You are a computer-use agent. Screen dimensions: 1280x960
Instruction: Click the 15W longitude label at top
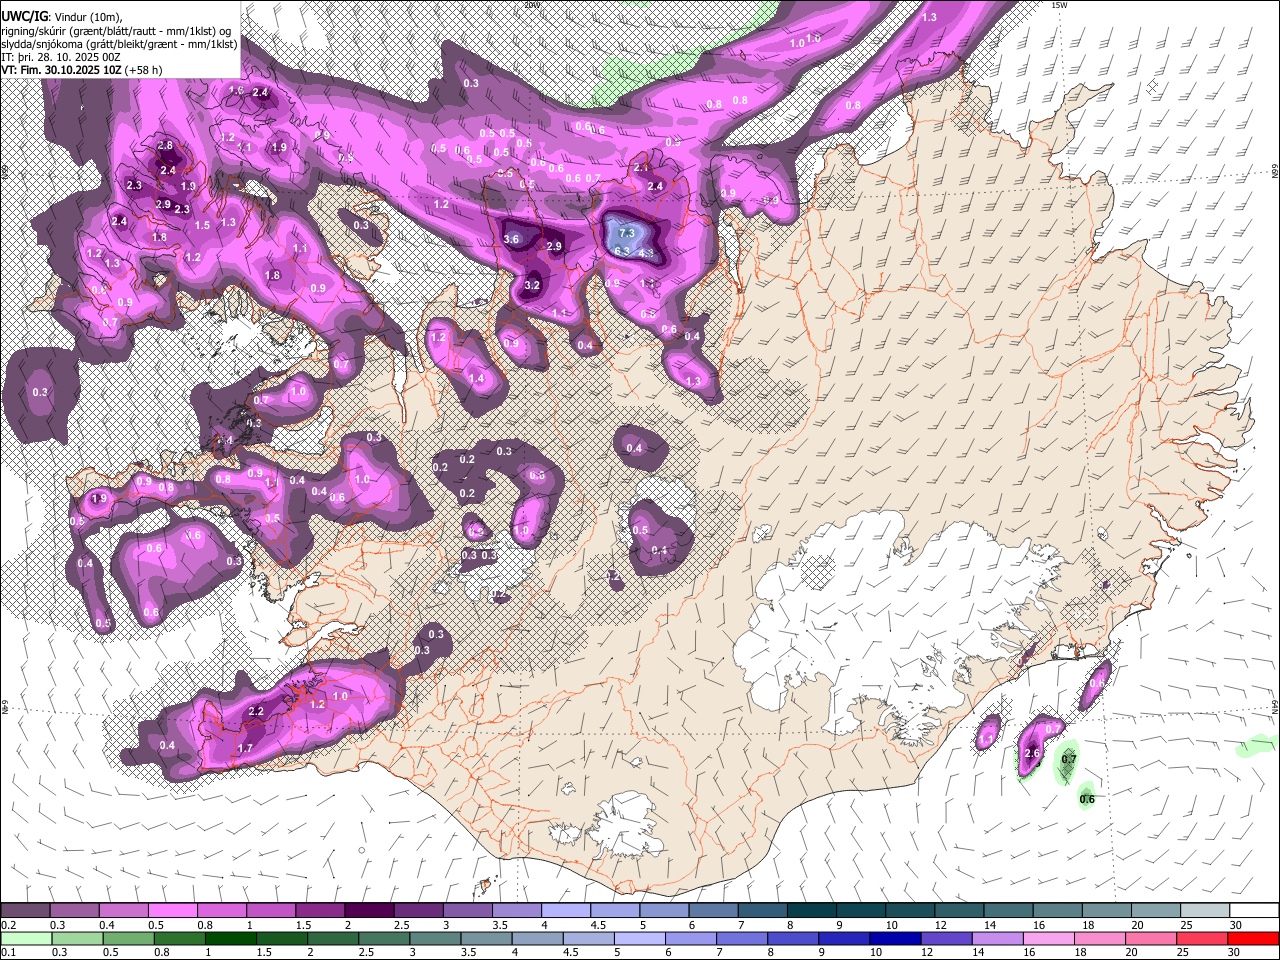[x=1060, y=5]
